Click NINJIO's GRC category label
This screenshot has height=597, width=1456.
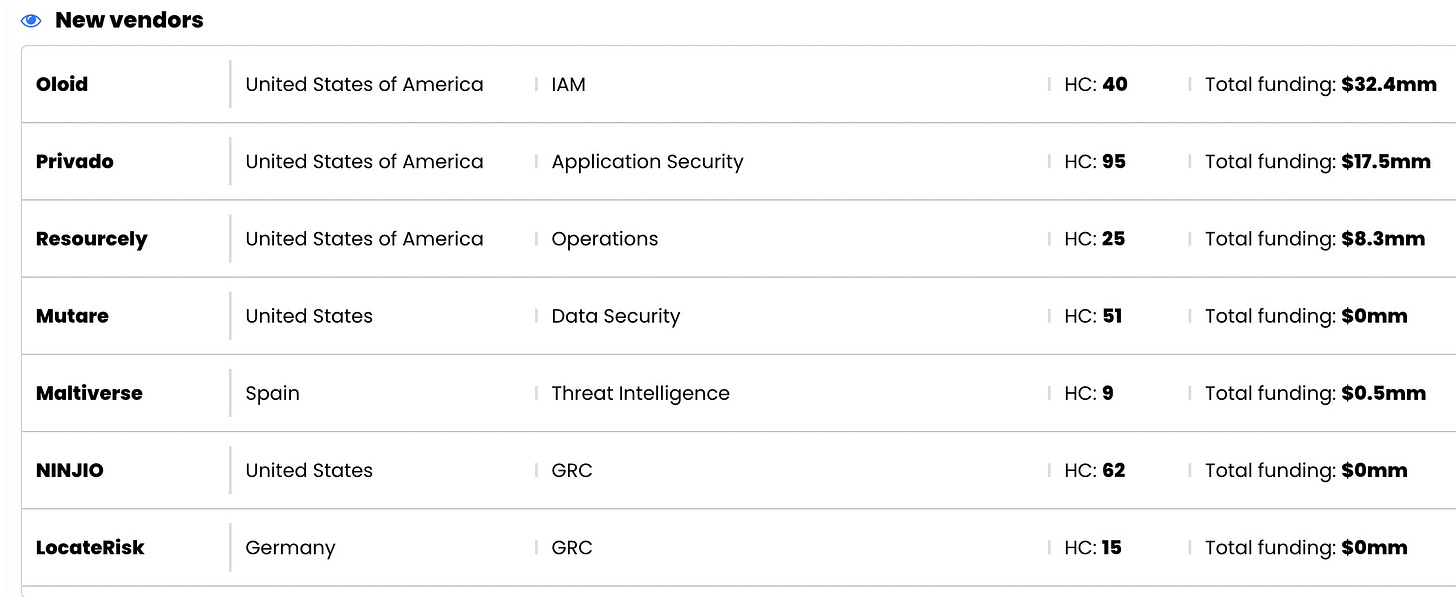coord(572,470)
